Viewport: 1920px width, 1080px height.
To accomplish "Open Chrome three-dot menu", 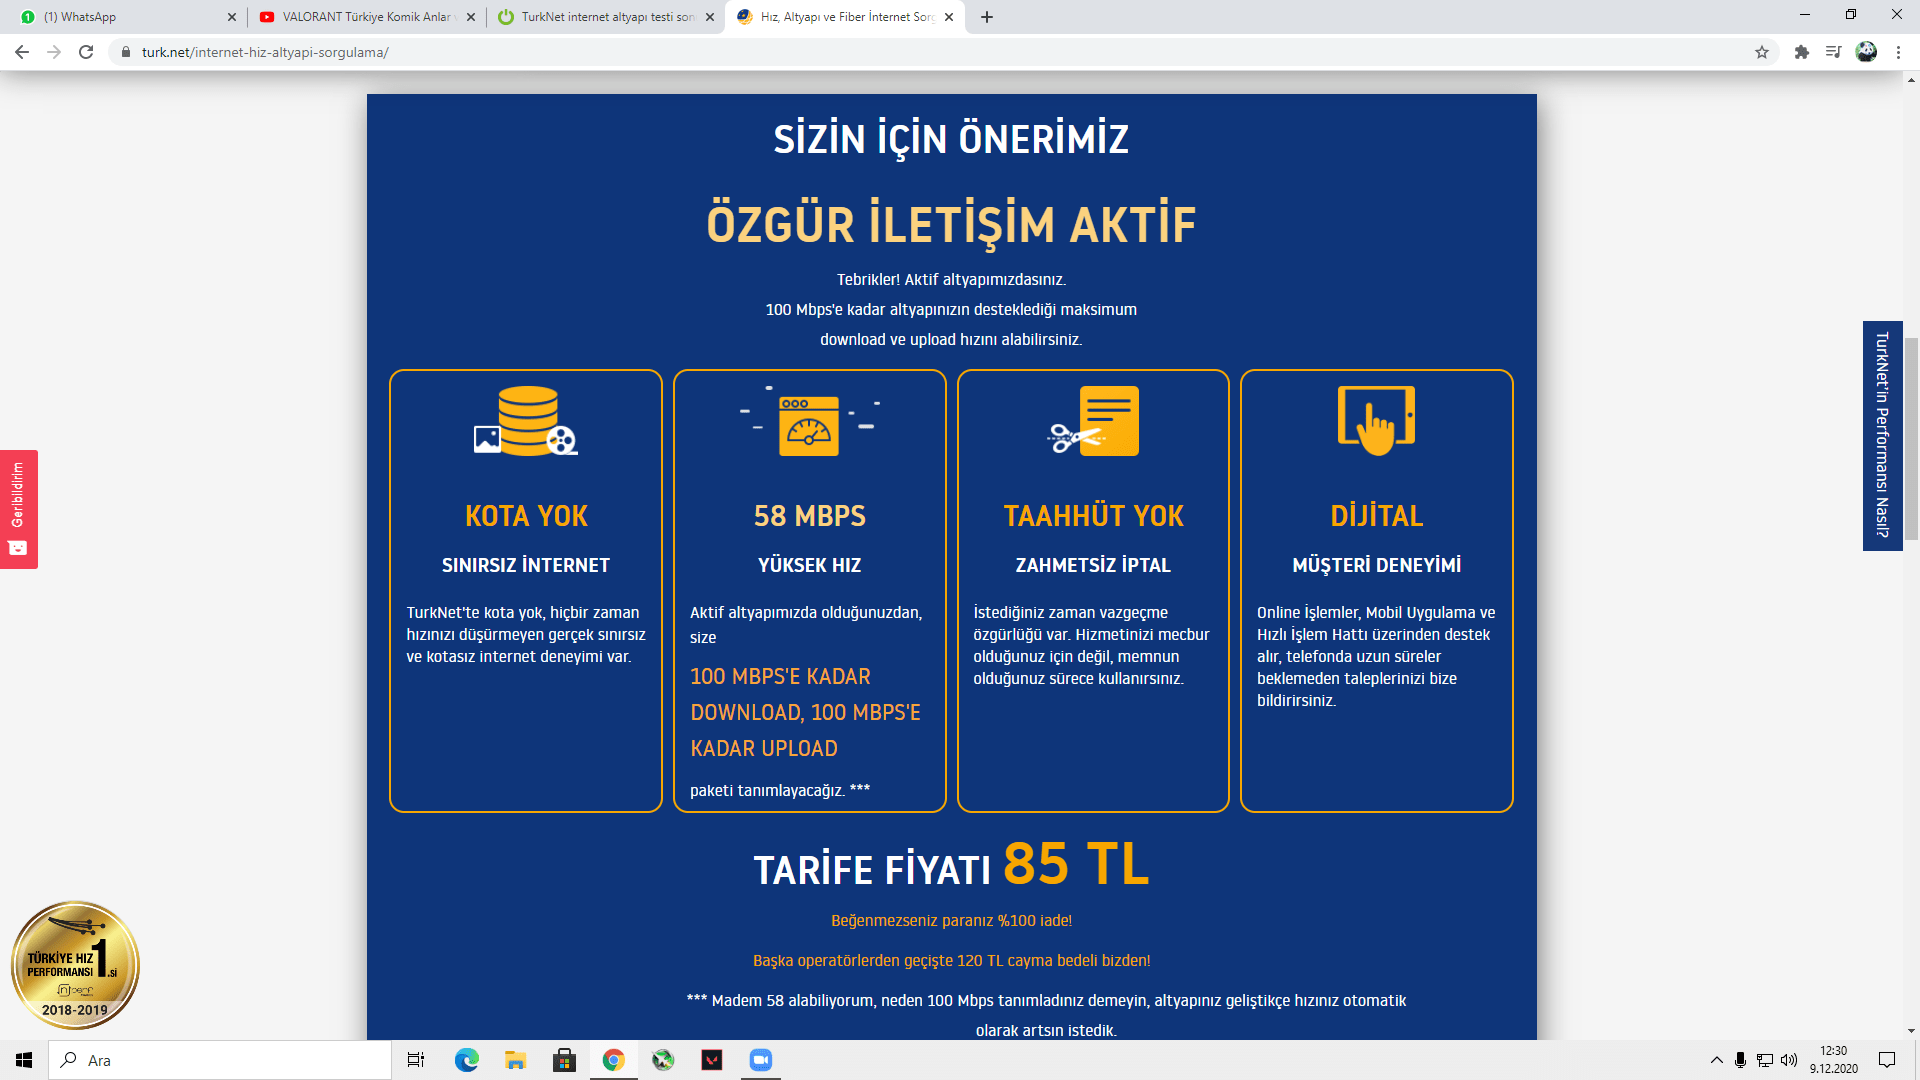I will [1898, 52].
